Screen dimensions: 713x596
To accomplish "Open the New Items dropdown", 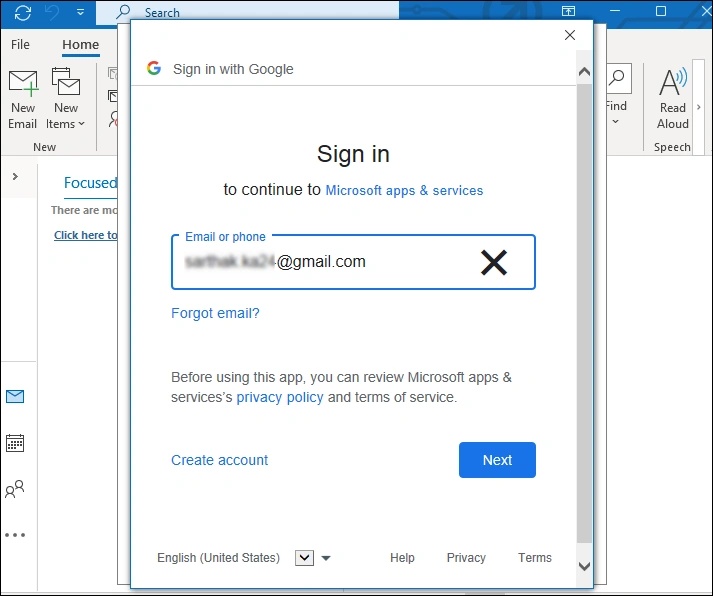I will tap(65, 100).
